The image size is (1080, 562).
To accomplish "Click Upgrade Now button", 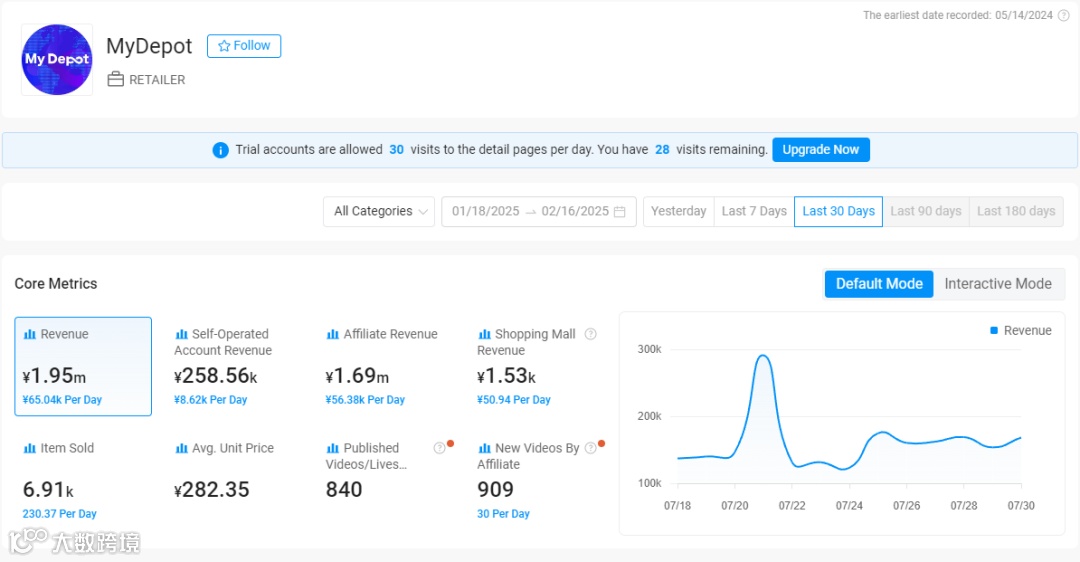I will coord(821,149).
